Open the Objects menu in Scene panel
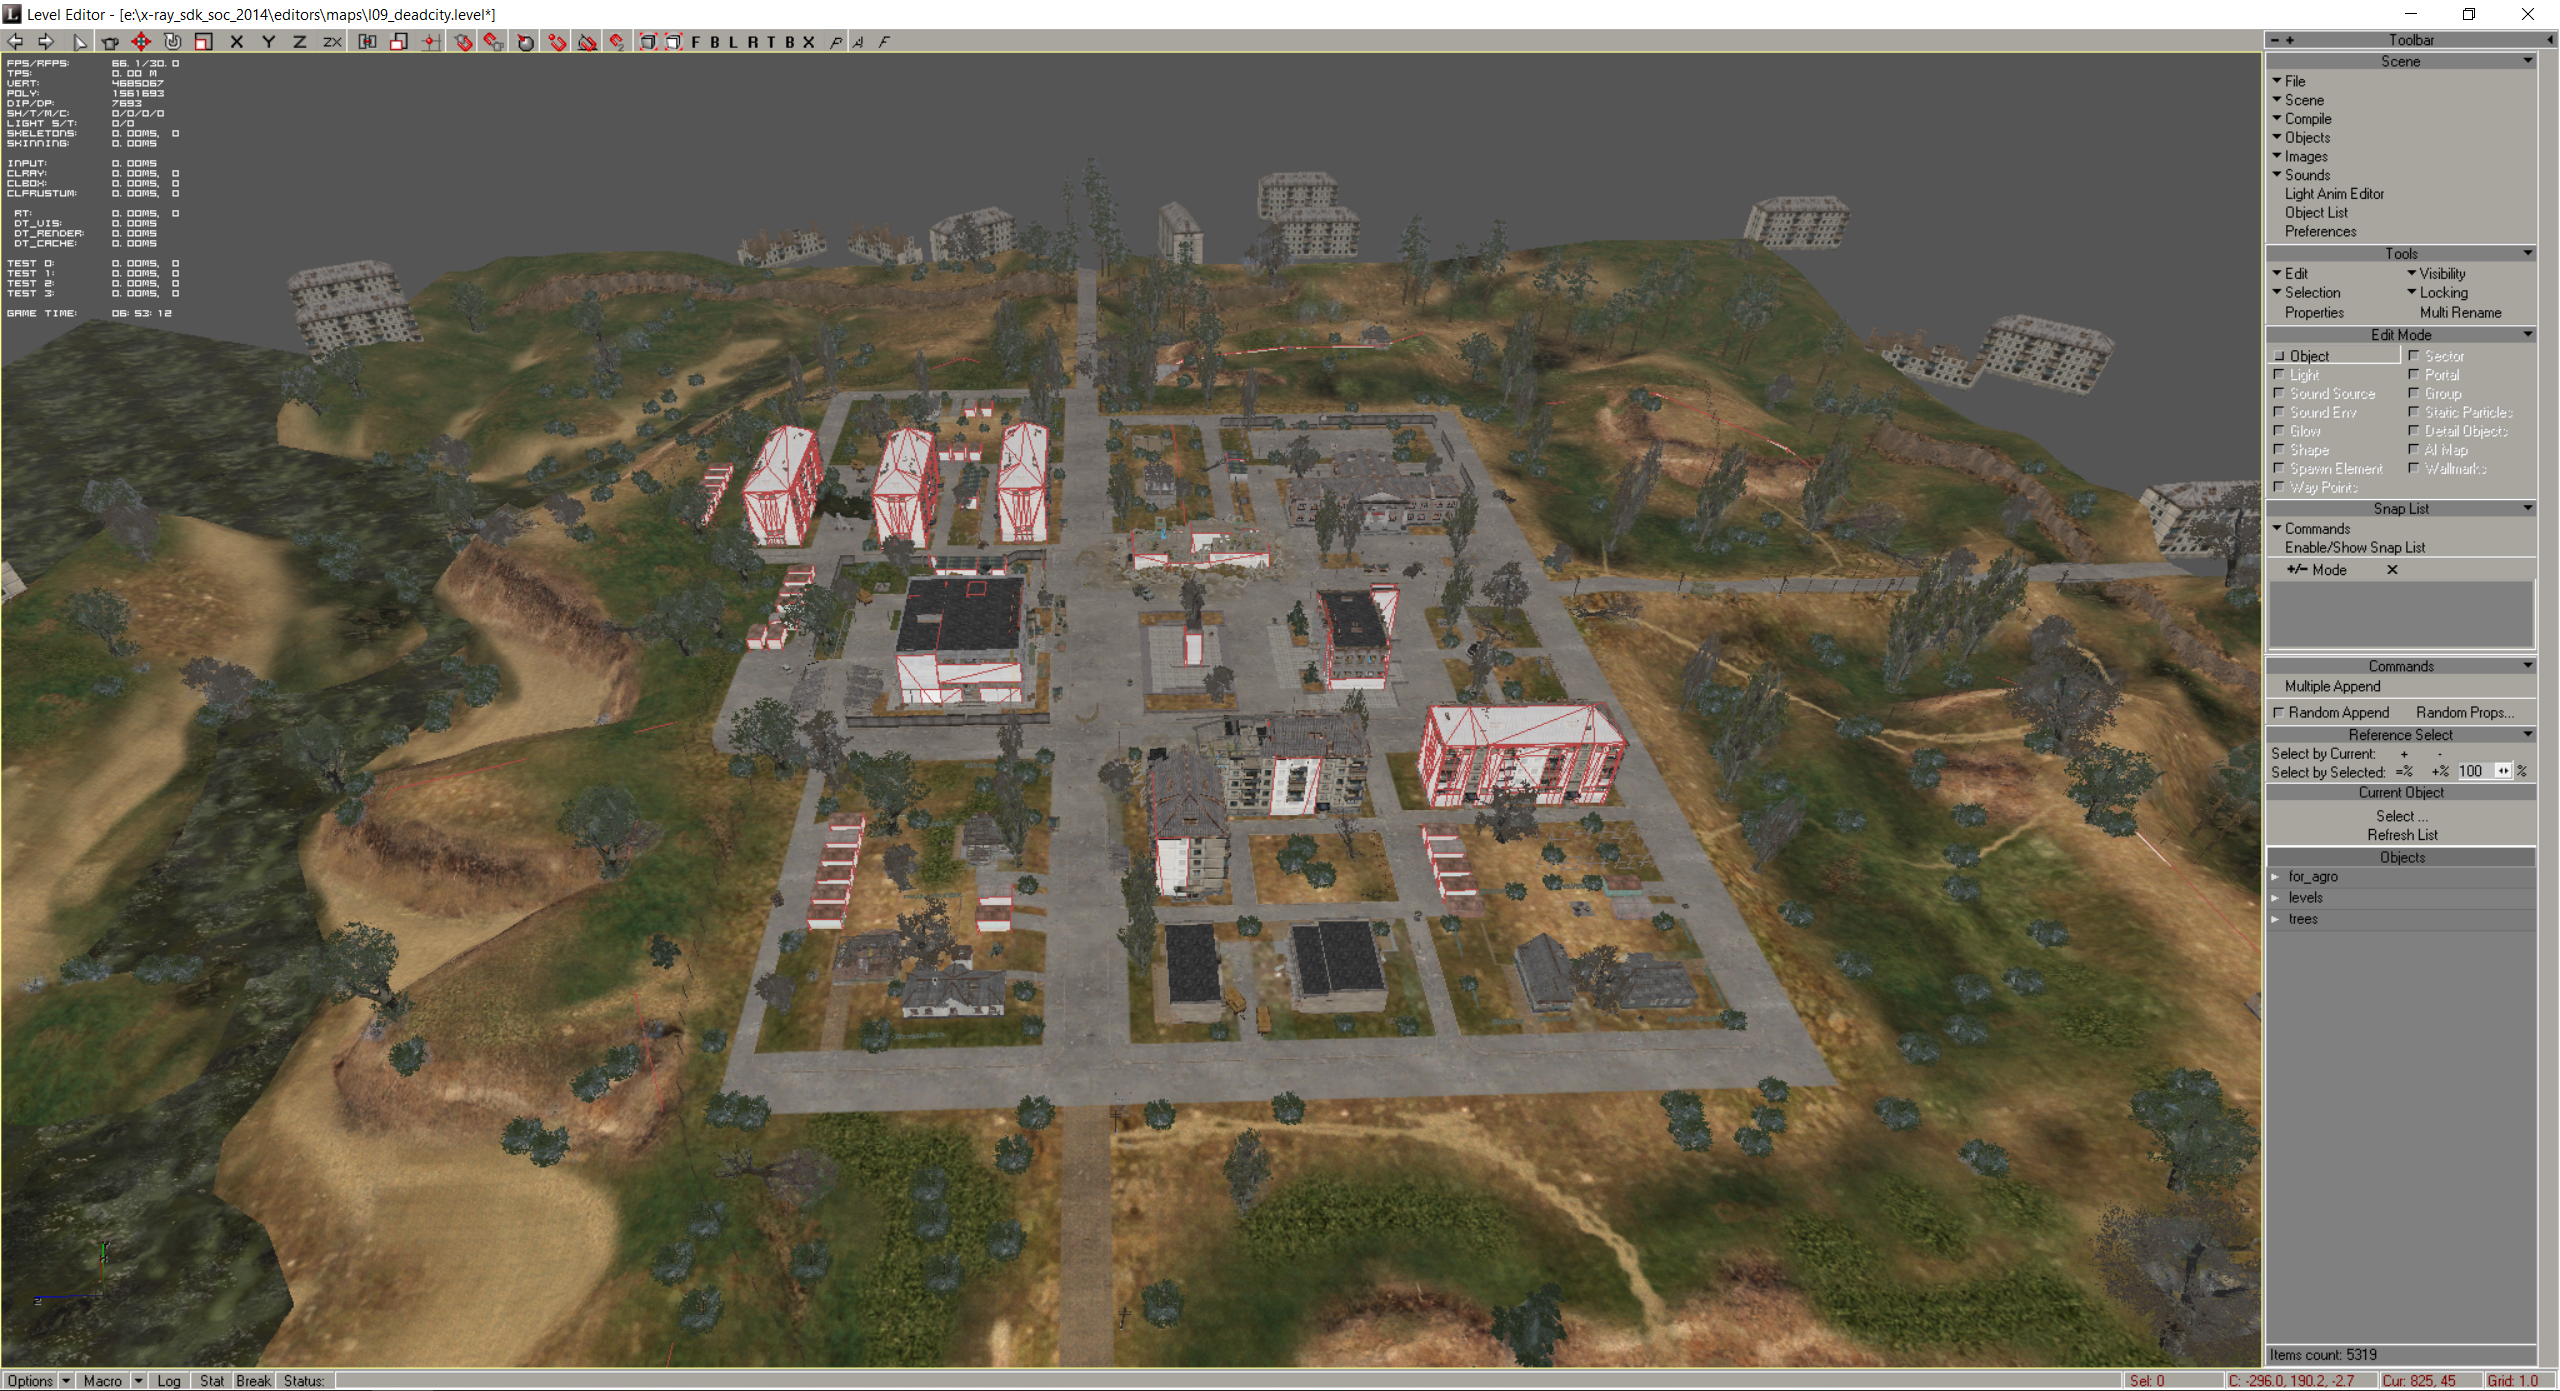Image resolution: width=2560 pixels, height=1391 pixels. click(2300, 138)
